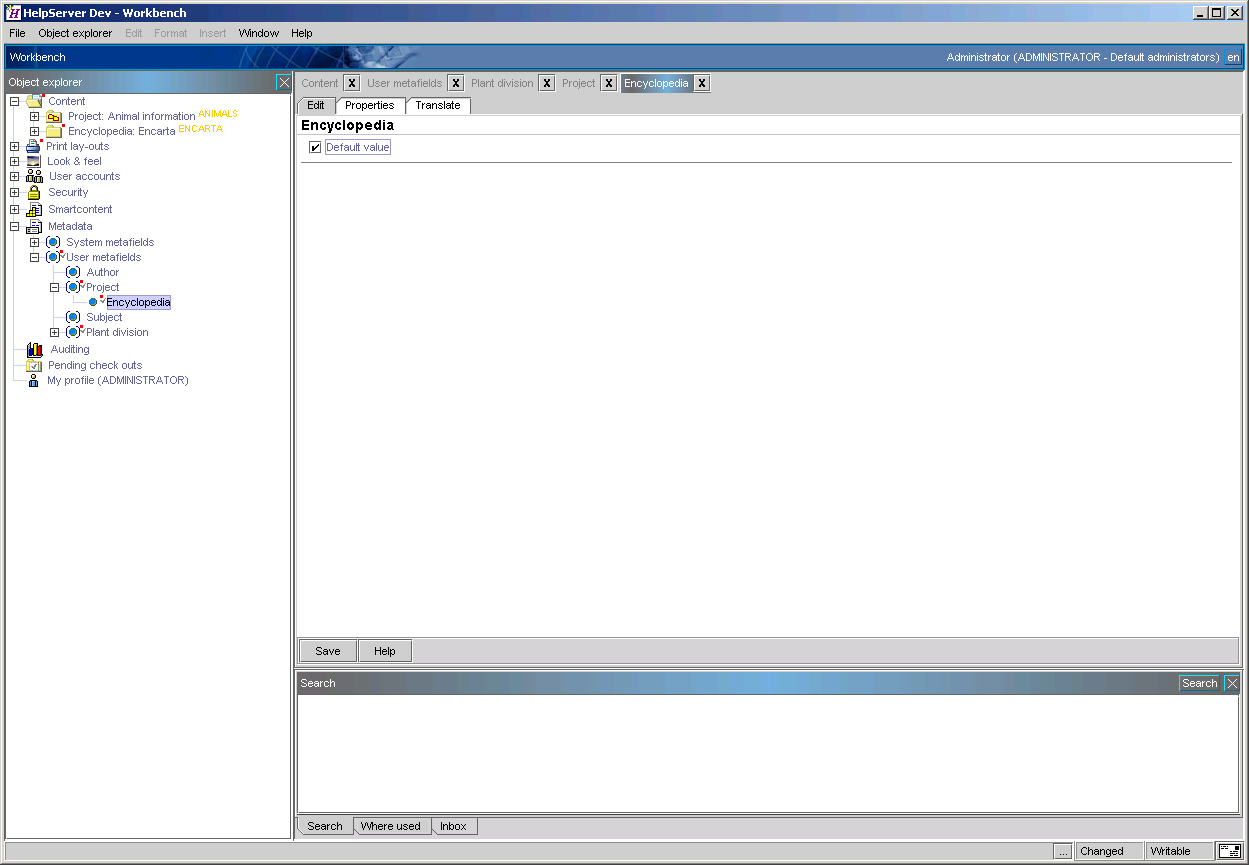Click the HelpServer application title icon

pyautogui.click(x=14, y=13)
